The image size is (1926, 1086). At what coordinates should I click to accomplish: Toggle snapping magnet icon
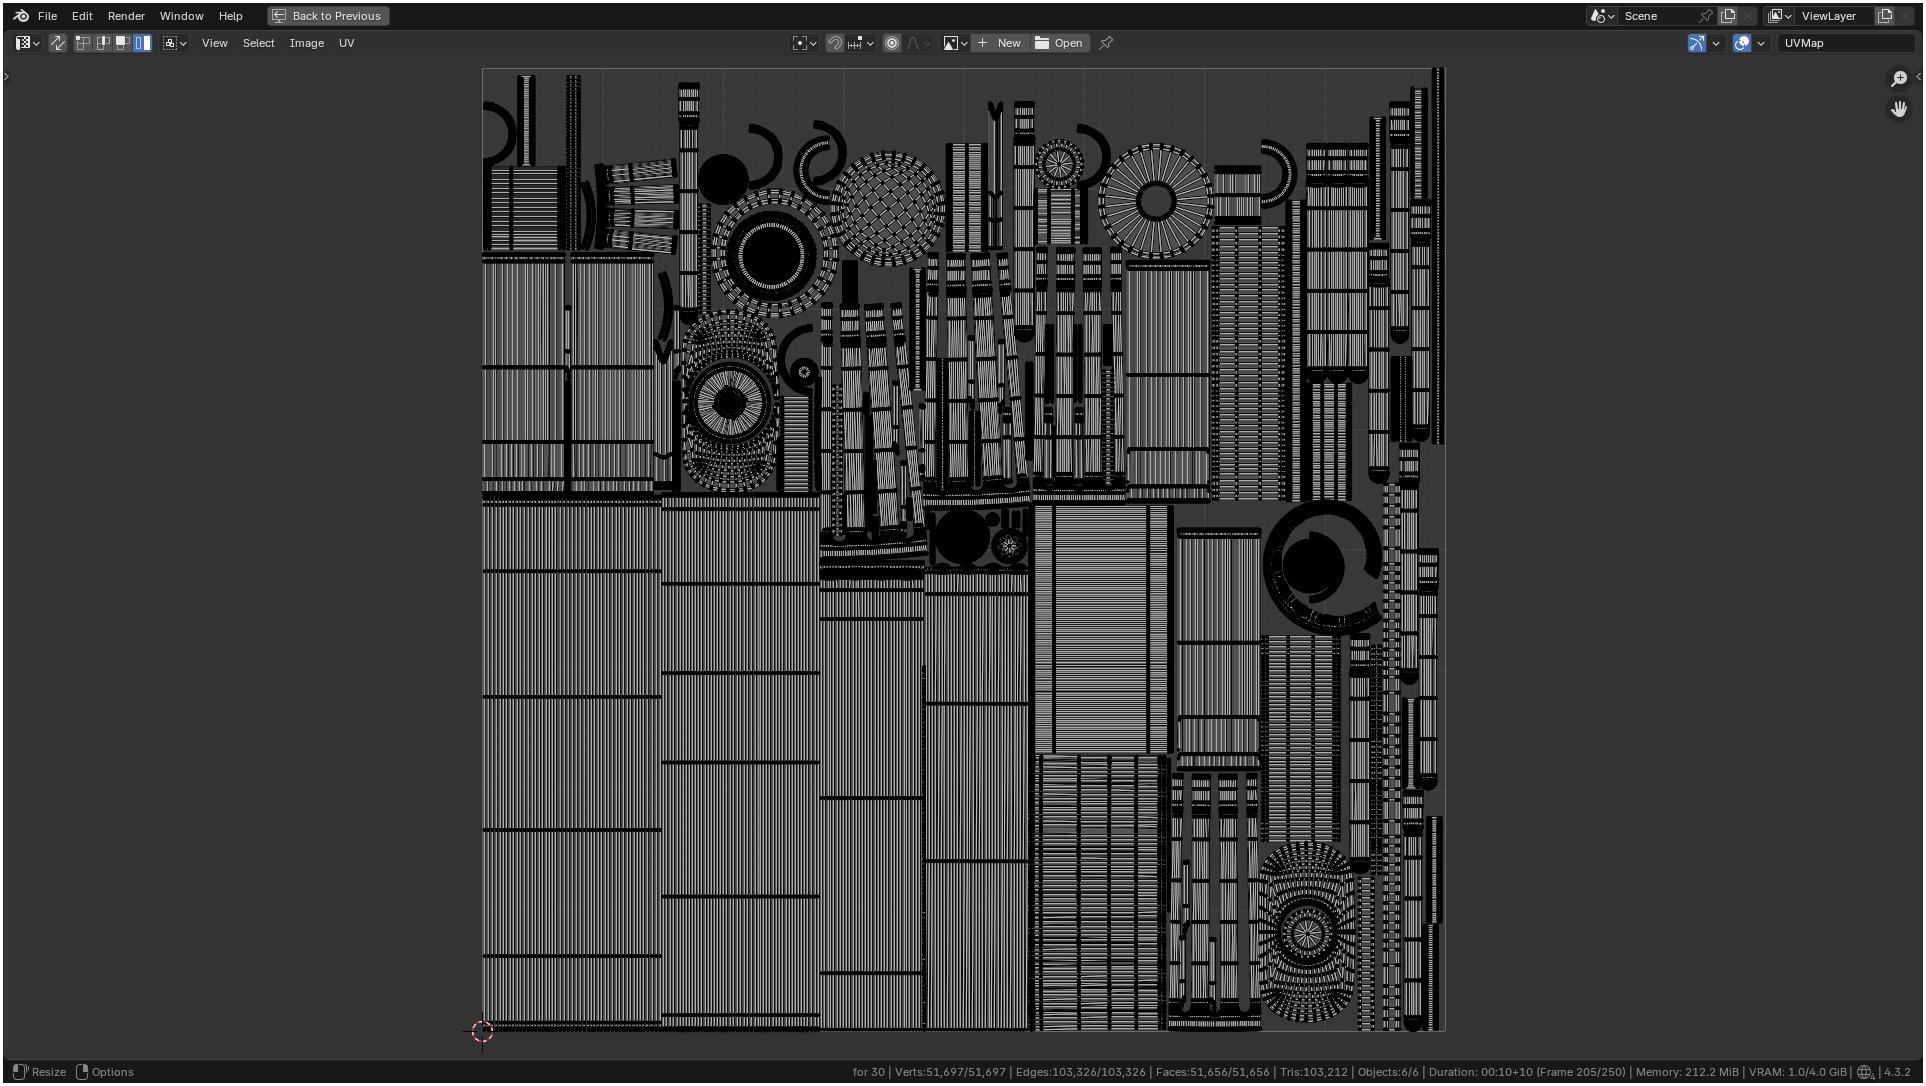click(834, 43)
